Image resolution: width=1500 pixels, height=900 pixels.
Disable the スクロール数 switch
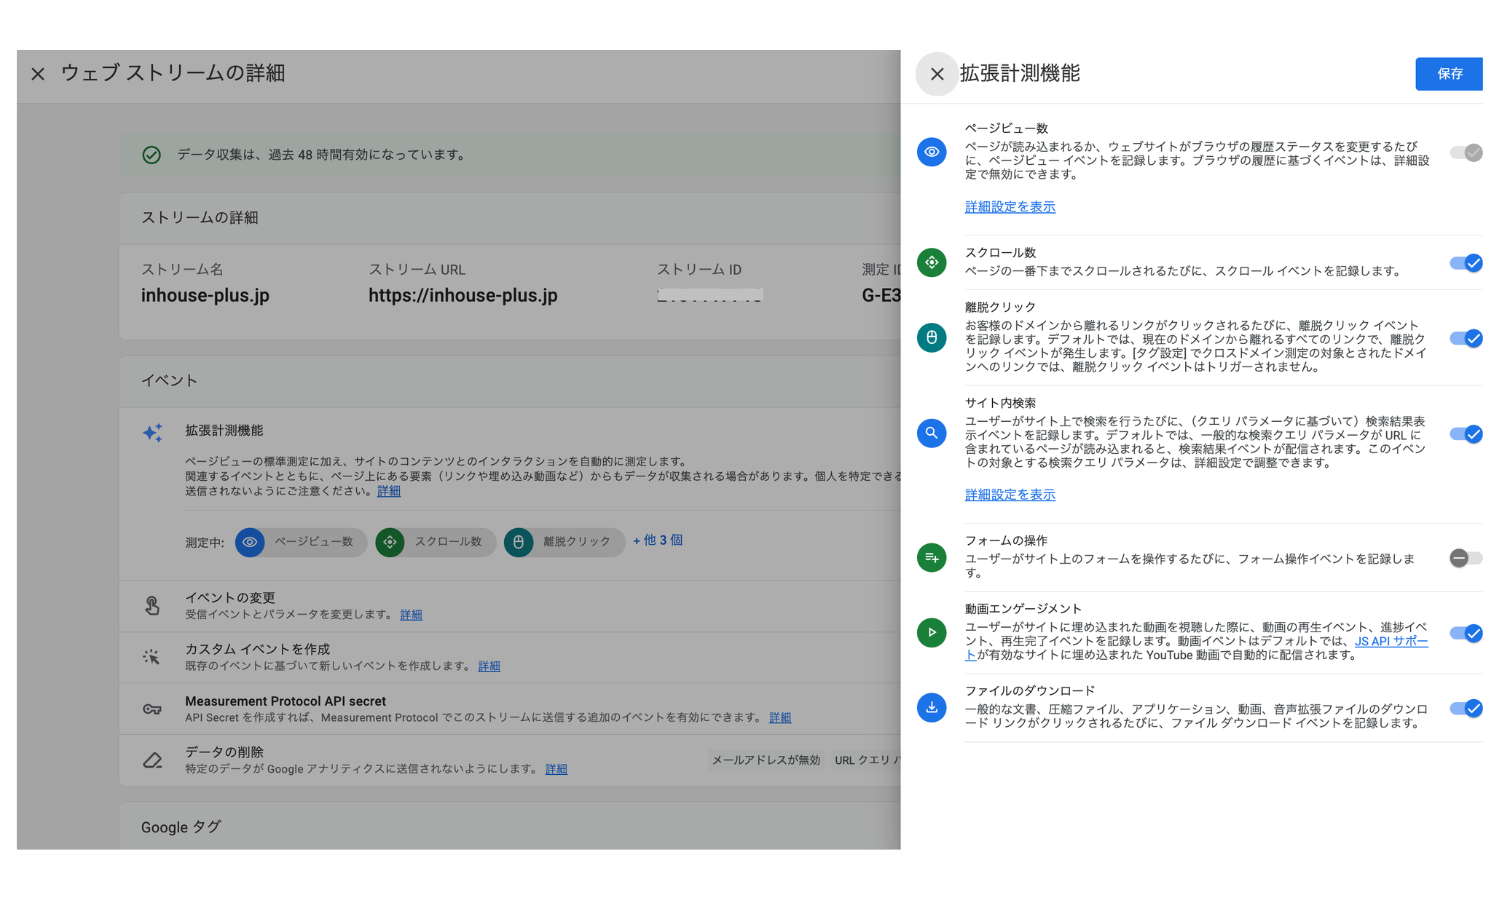click(1466, 263)
